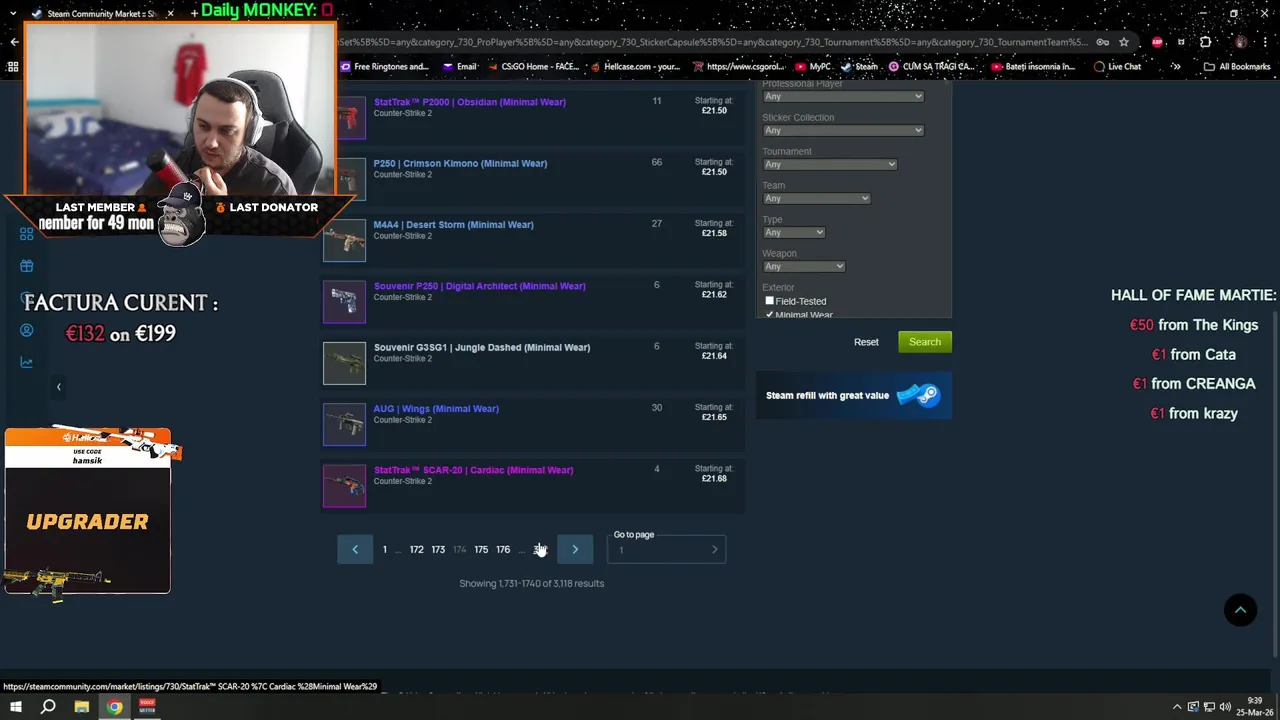Open File Explorer from the taskbar
1280x720 pixels.
tap(81, 707)
